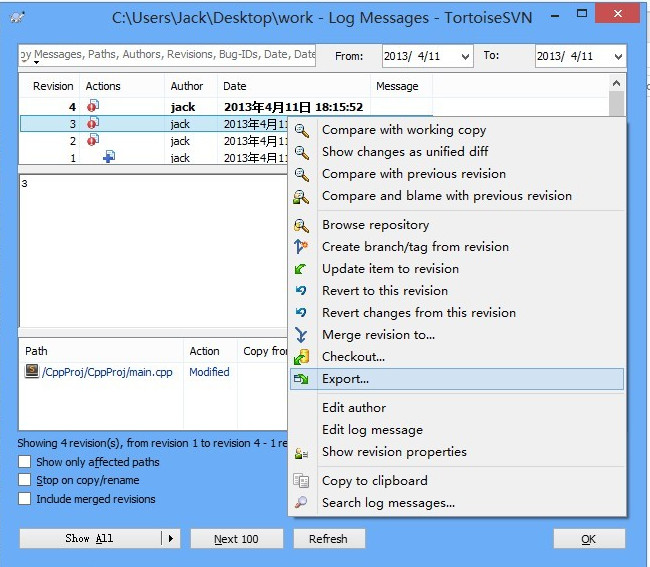
Task: Click inside the log message text pane
Action: click(153, 251)
